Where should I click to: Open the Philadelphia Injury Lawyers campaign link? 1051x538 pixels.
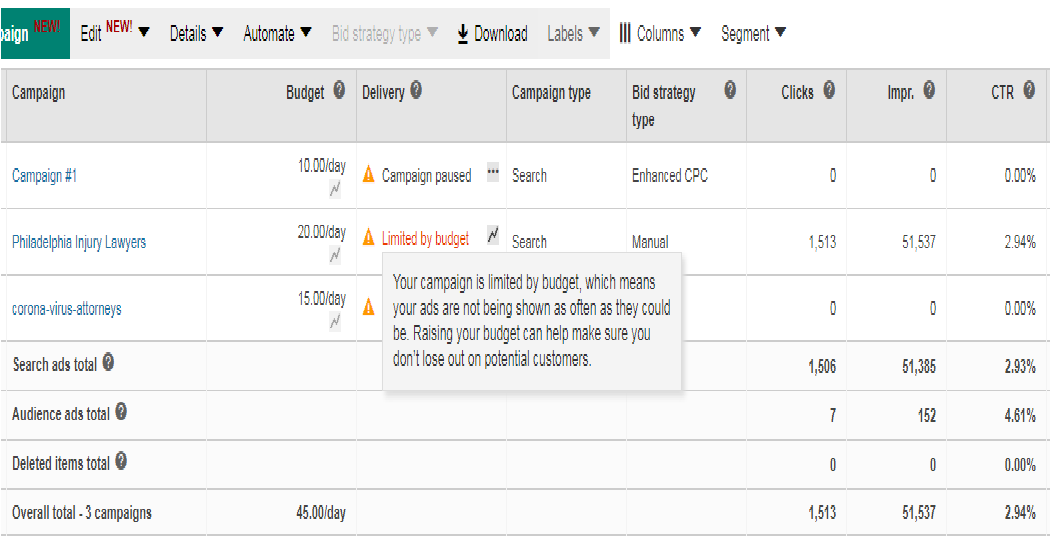[x=79, y=242]
